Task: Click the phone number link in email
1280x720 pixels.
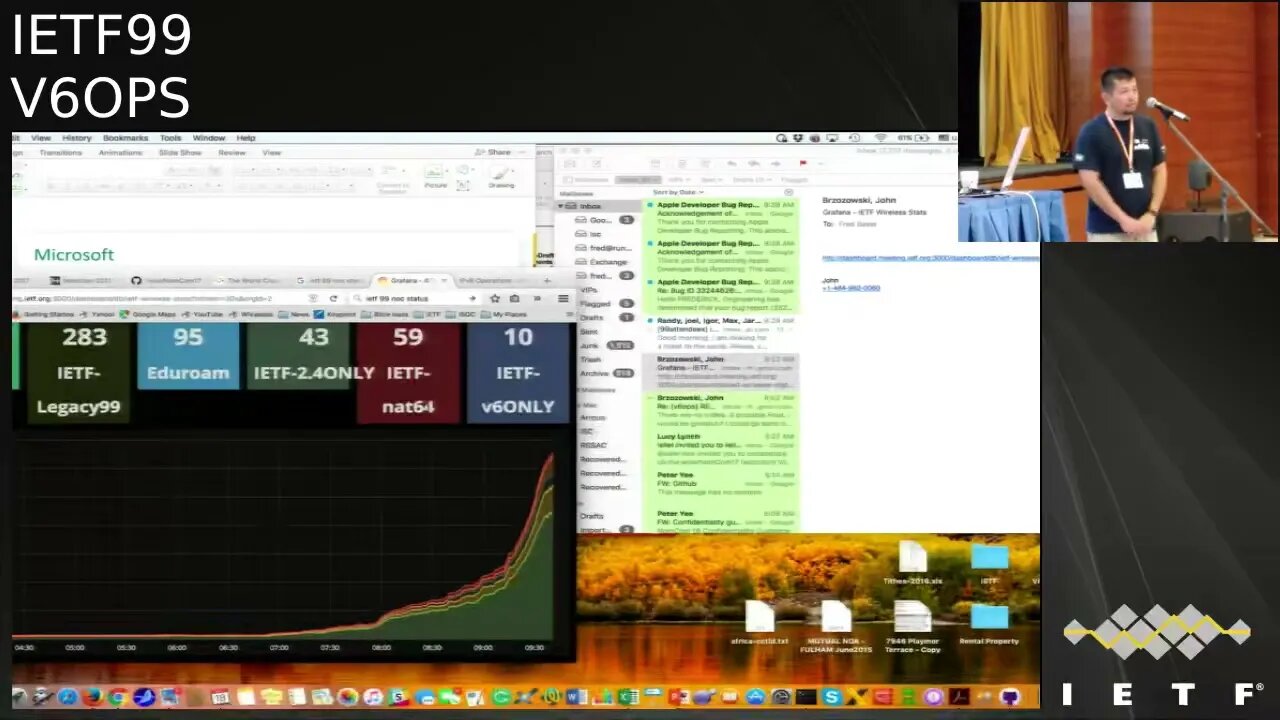Action: (851, 288)
